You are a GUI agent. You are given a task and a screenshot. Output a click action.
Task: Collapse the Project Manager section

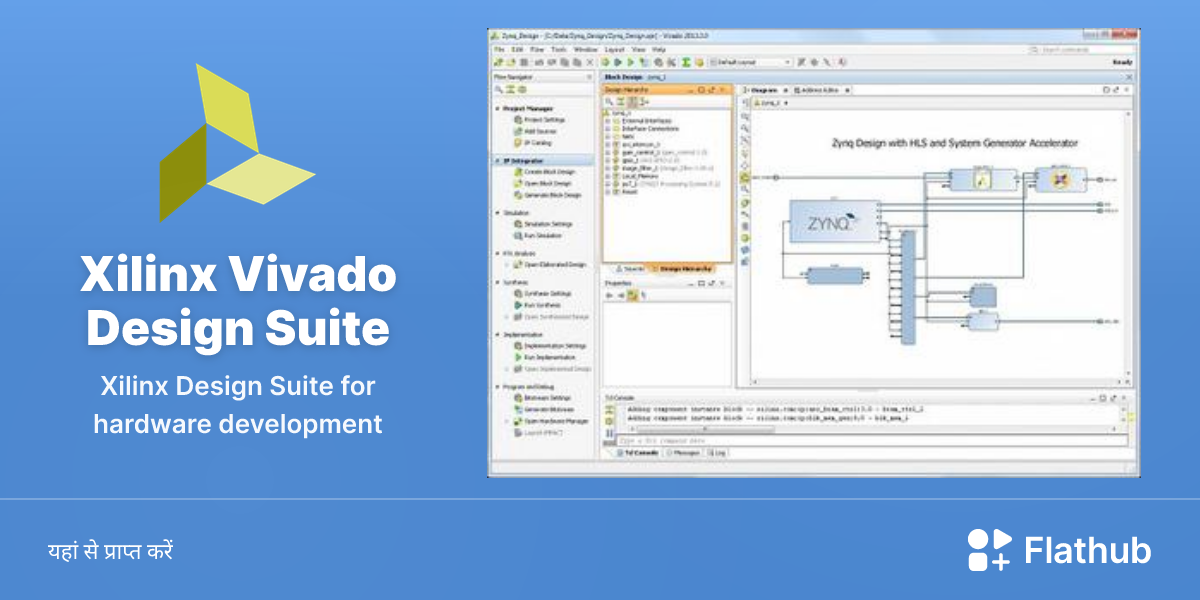498,108
